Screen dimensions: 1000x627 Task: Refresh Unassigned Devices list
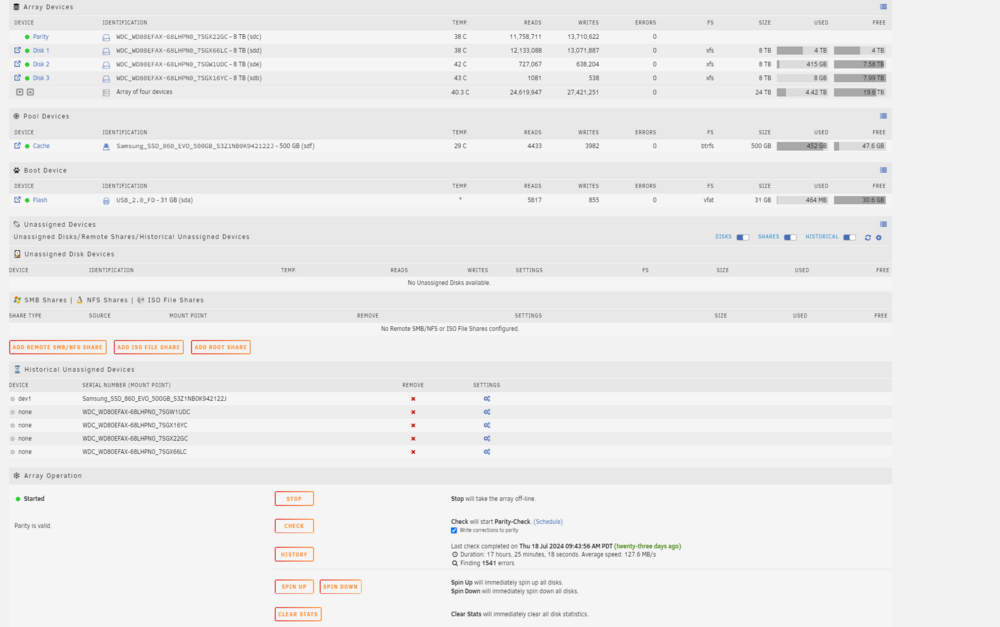[x=867, y=237]
